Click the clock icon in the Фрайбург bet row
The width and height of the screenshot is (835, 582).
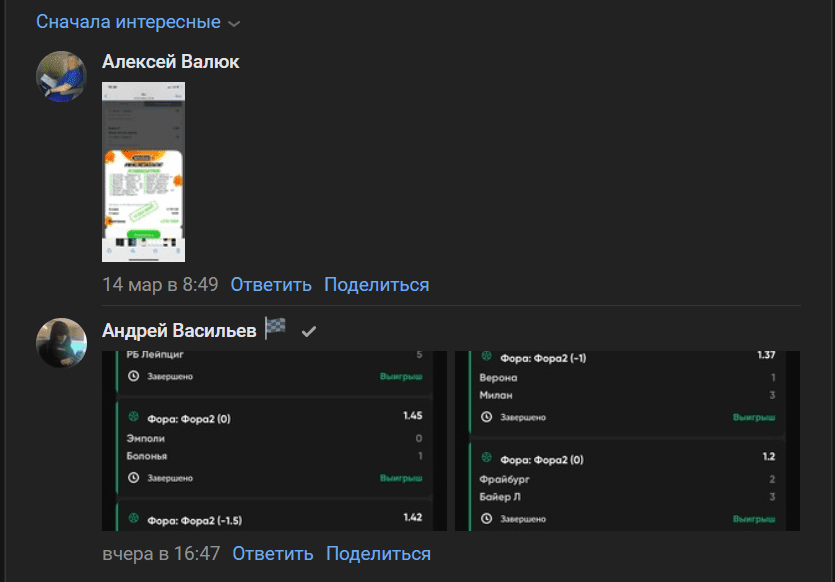[x=483, y=519]
